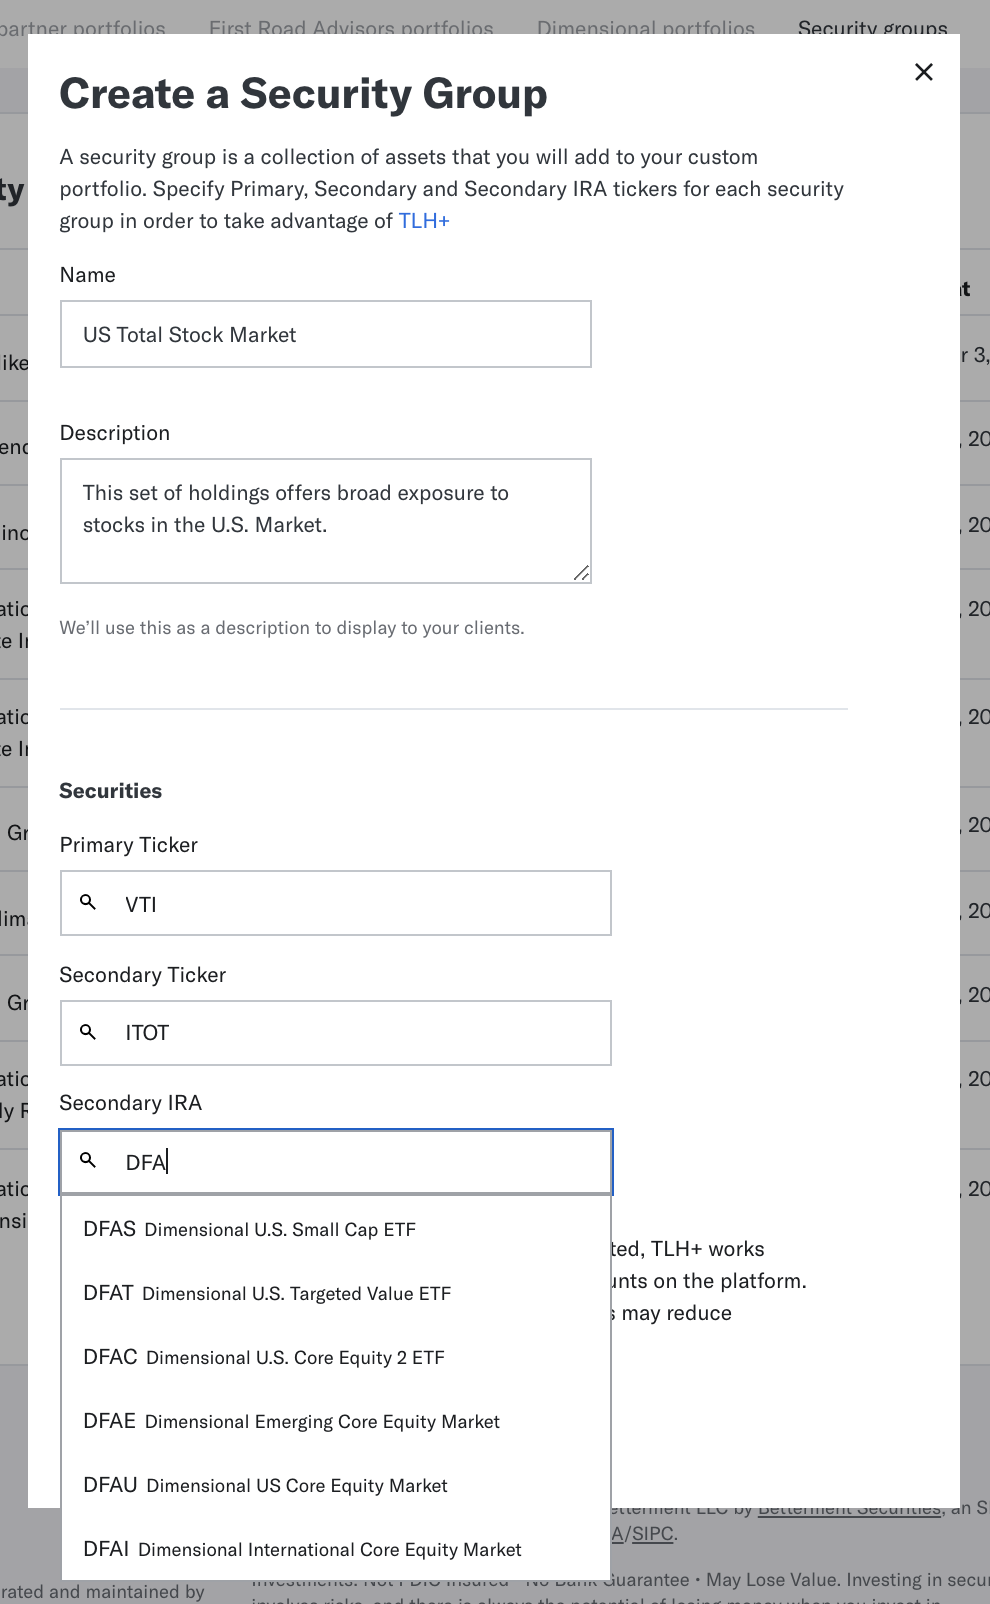Image resolution: width=990 pixels, height=1604 pixels.
Task: Switch to the Security groups tab
Action: (872, 29)
